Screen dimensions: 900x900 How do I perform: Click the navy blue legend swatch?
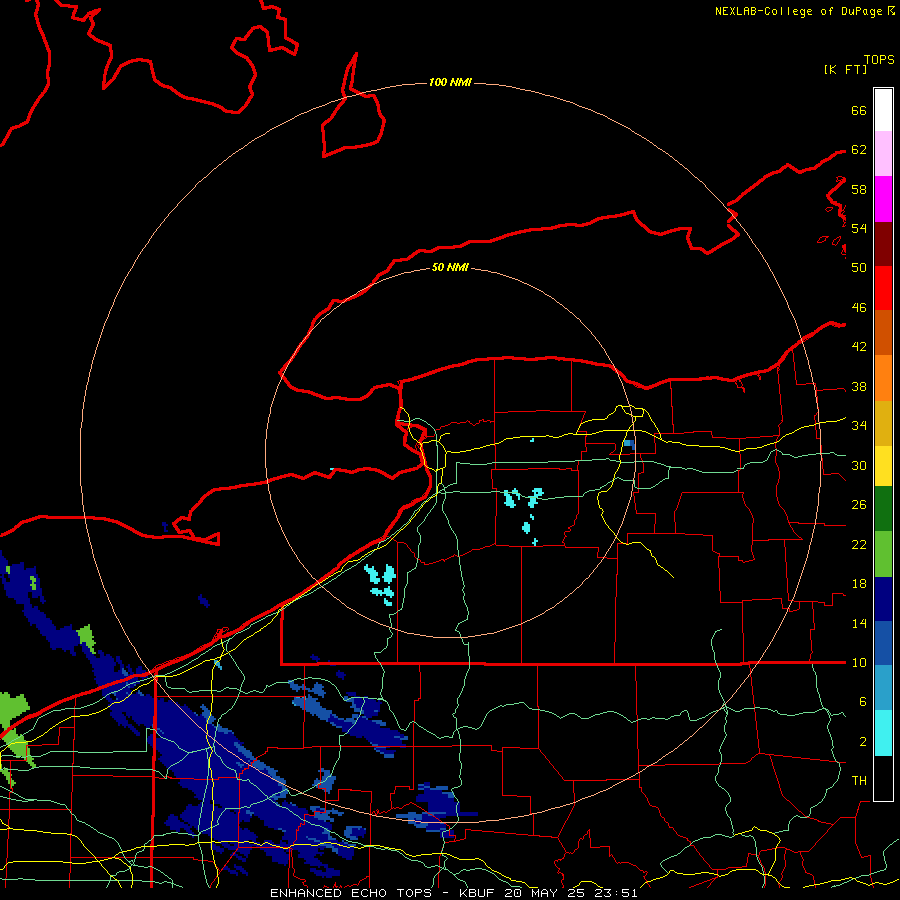pyautogui.click(x=883, y=599)
